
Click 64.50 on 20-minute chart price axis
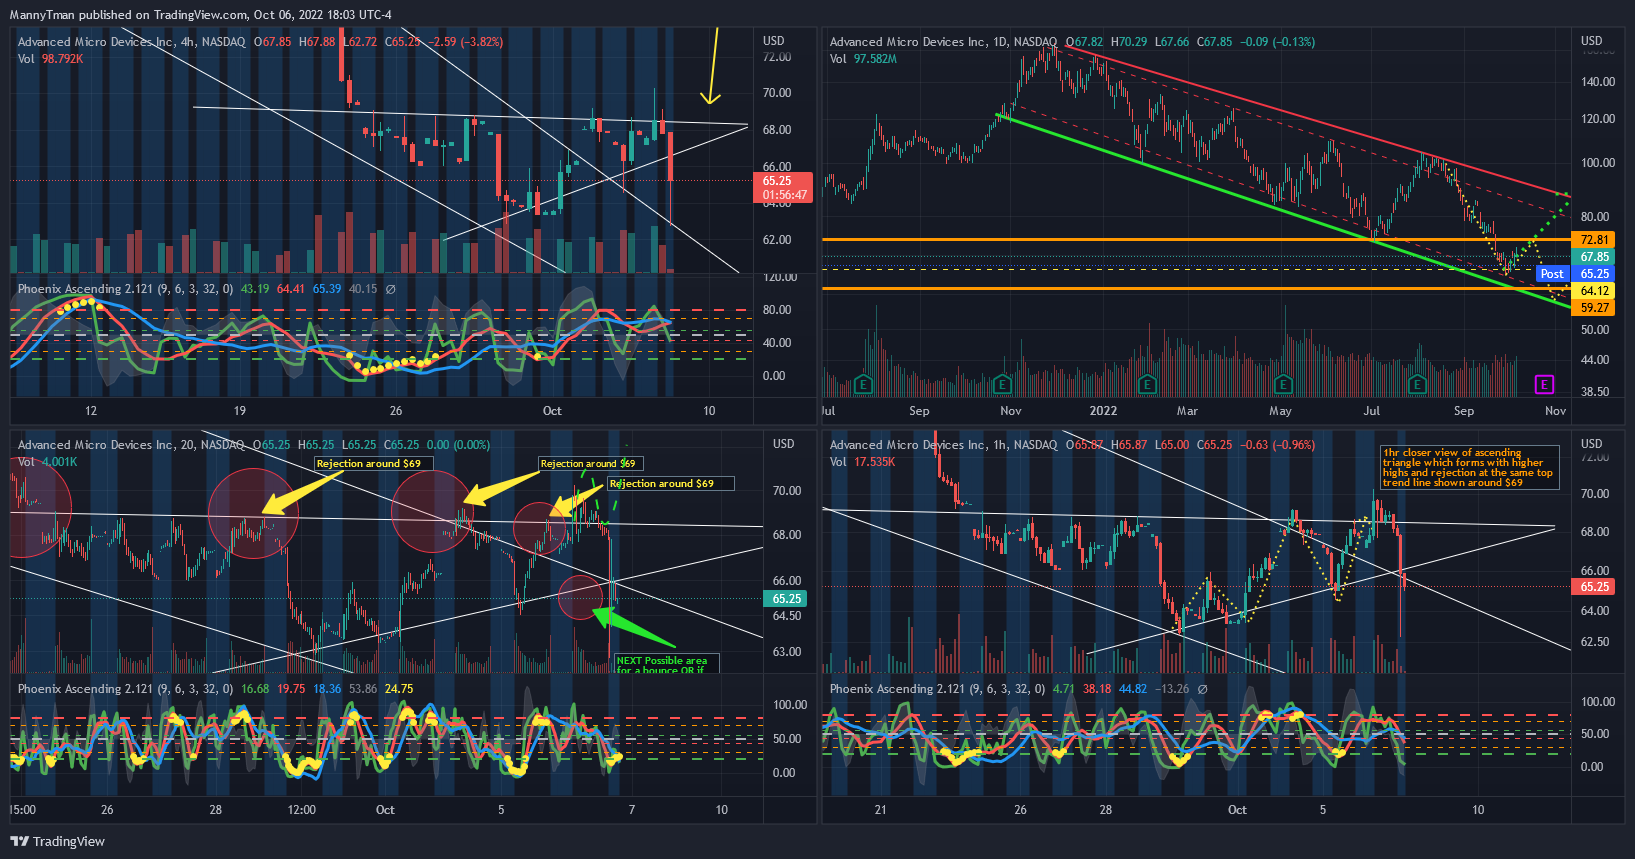(786, 616)
